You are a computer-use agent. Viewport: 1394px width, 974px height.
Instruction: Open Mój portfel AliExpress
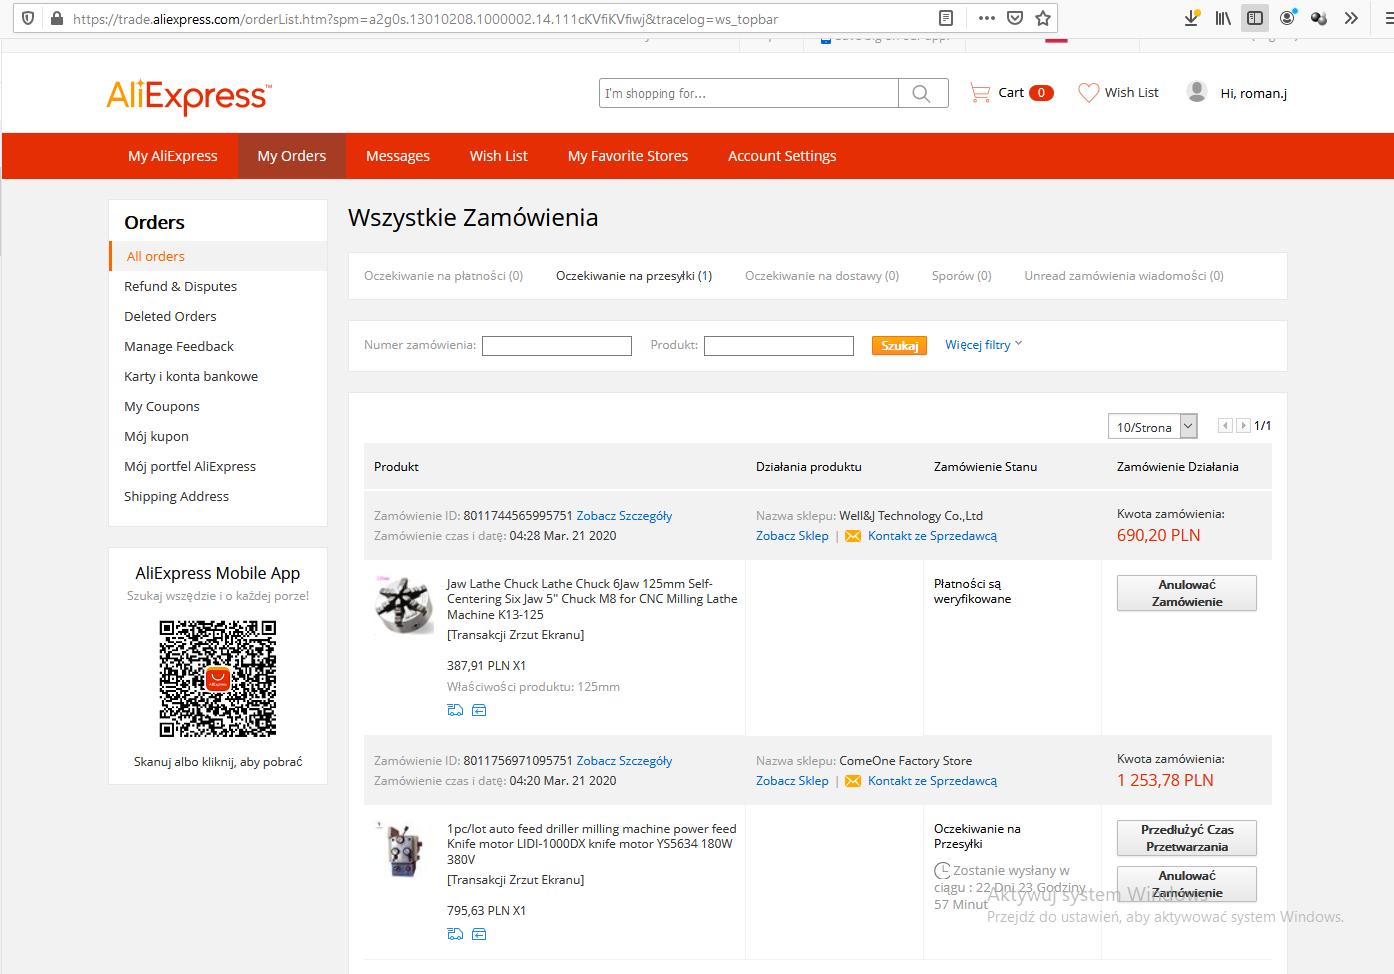point(190,466)
